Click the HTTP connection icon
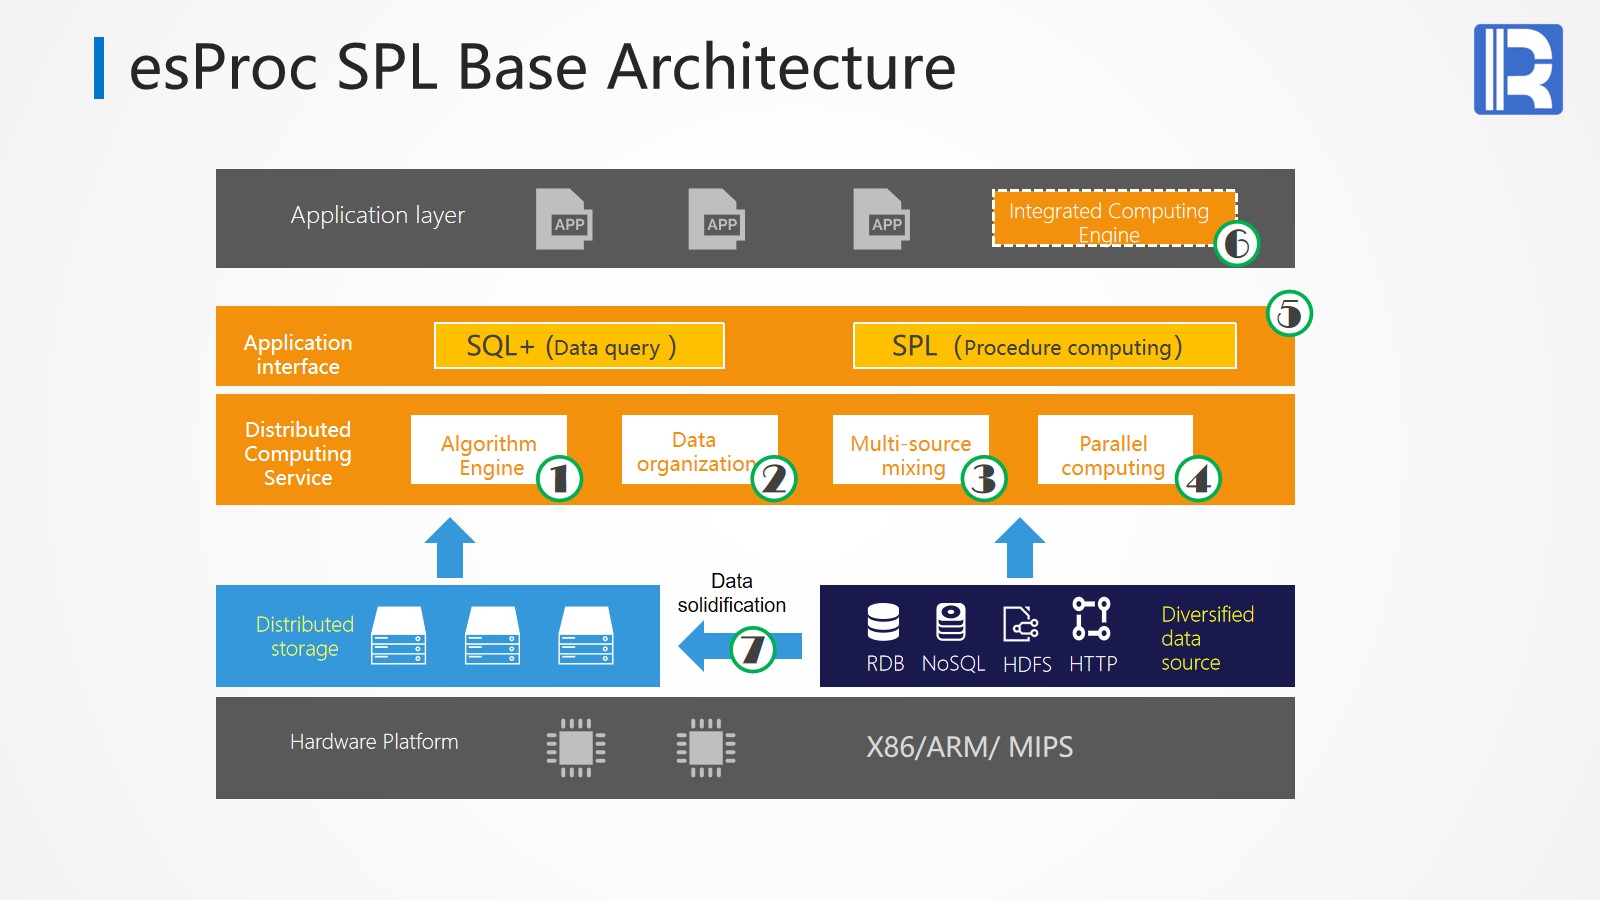1600x900 pixels. [1091, 619]
